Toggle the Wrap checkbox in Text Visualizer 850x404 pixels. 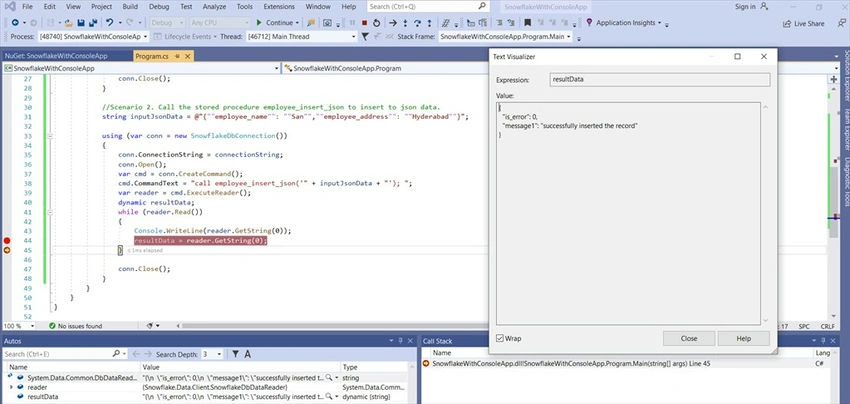[x=500, y=338]
